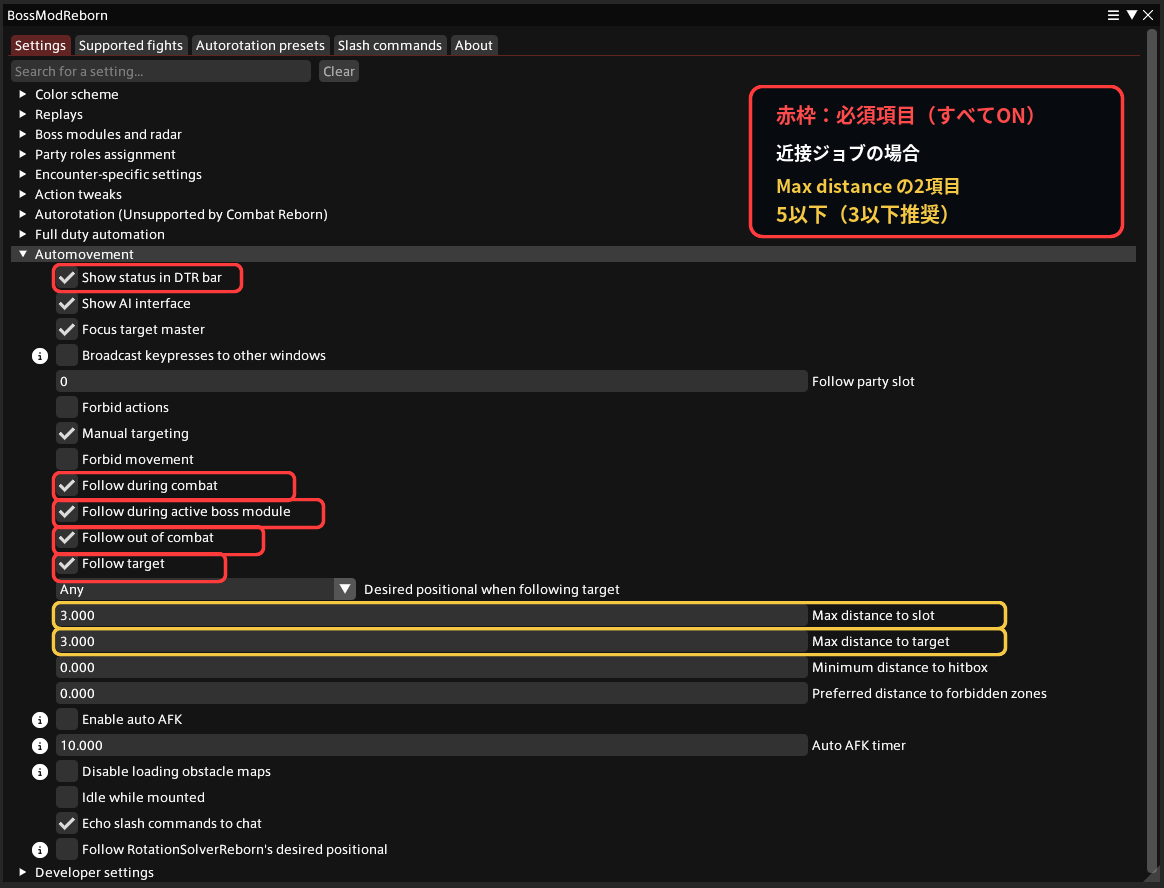Click Minimum distance to hitbox field
The width and height of the screenshot is (1164, 888).
(x=431, y=667)
